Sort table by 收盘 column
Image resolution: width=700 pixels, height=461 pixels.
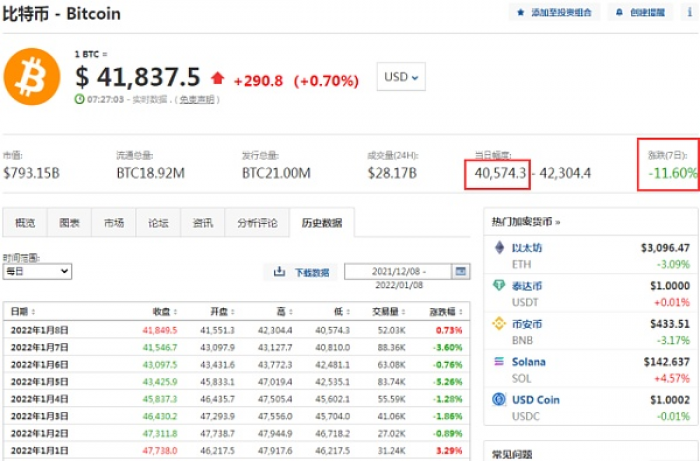[x=165, y=311]
